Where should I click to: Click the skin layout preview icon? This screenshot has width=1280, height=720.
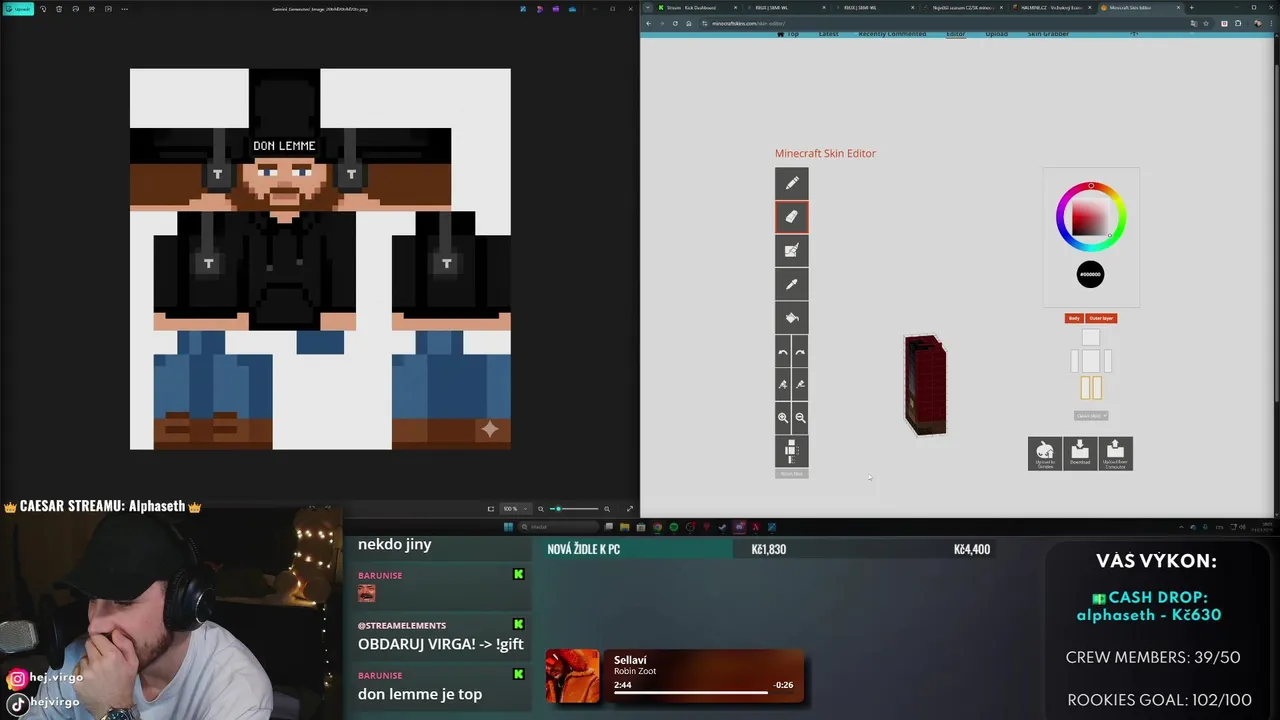click(791, 451)
